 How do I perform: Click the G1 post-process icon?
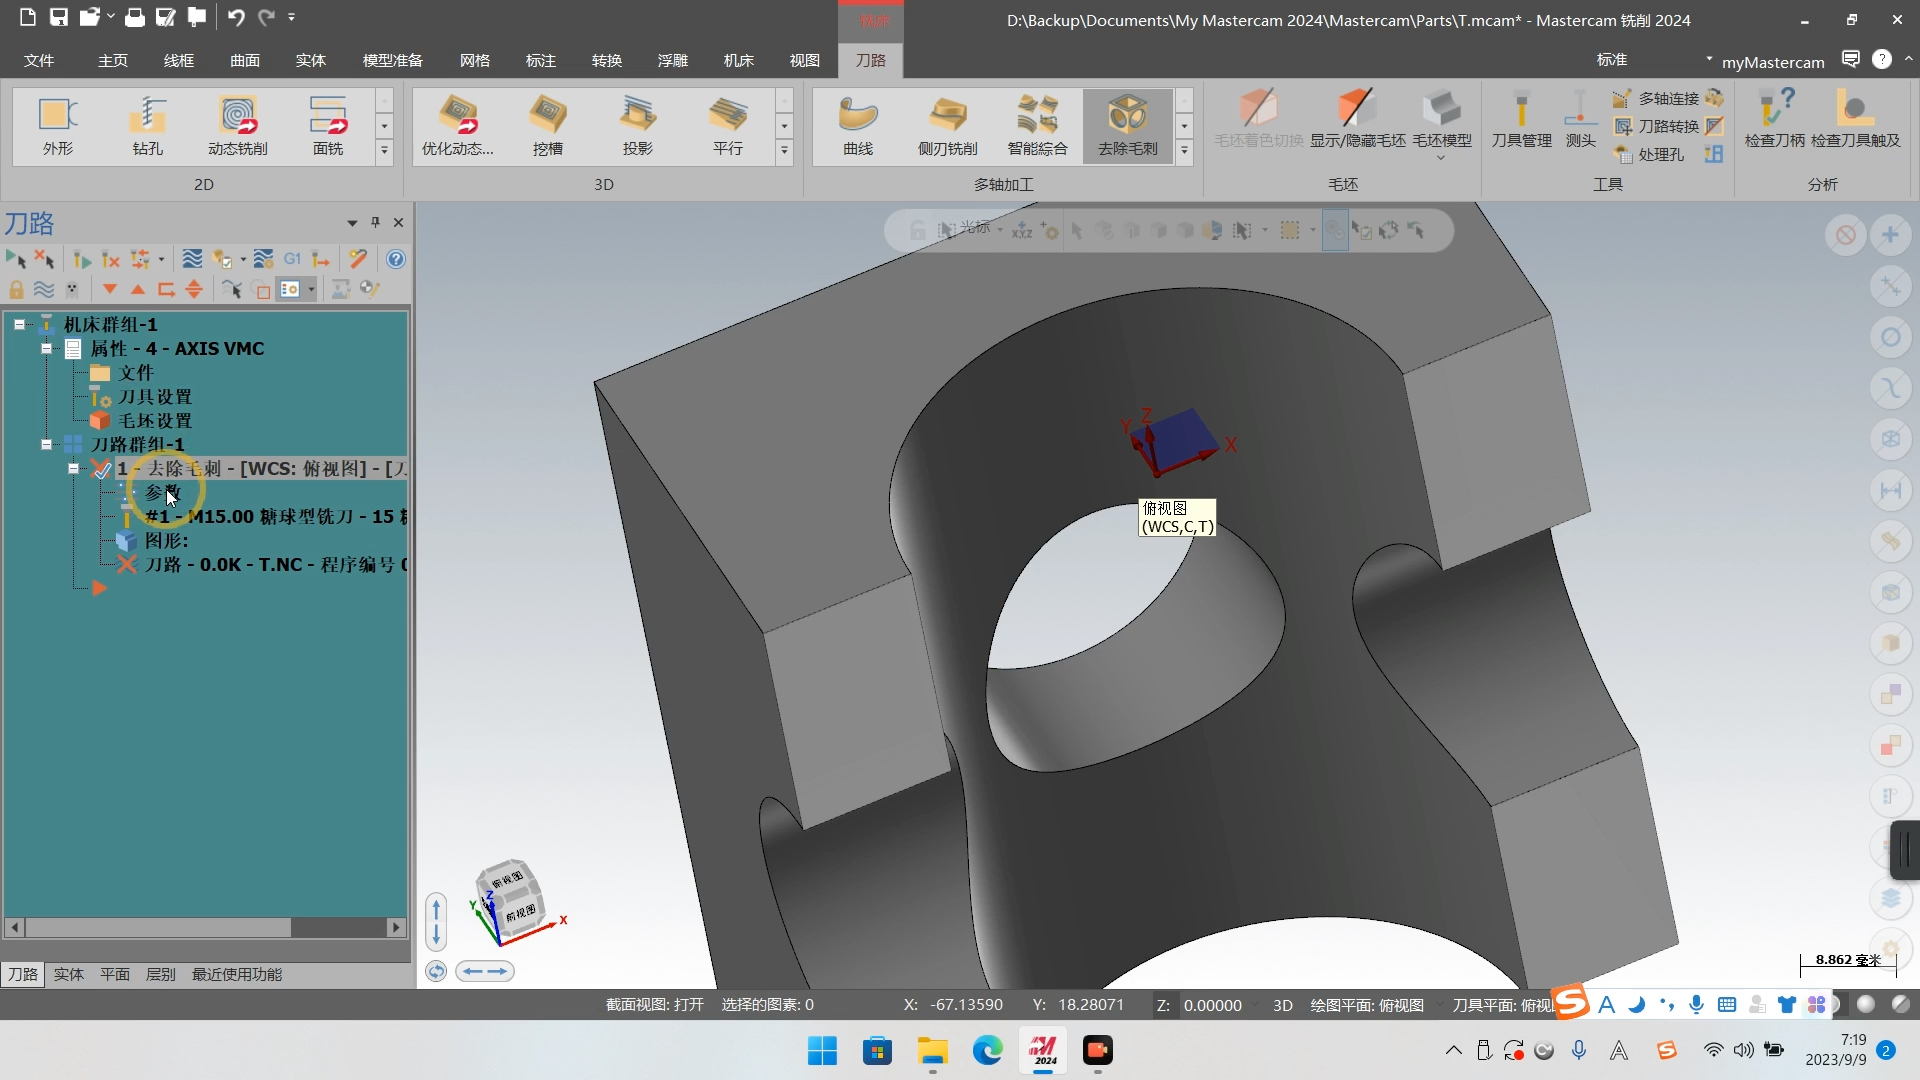pyautogui.click(x=292, y=259)
